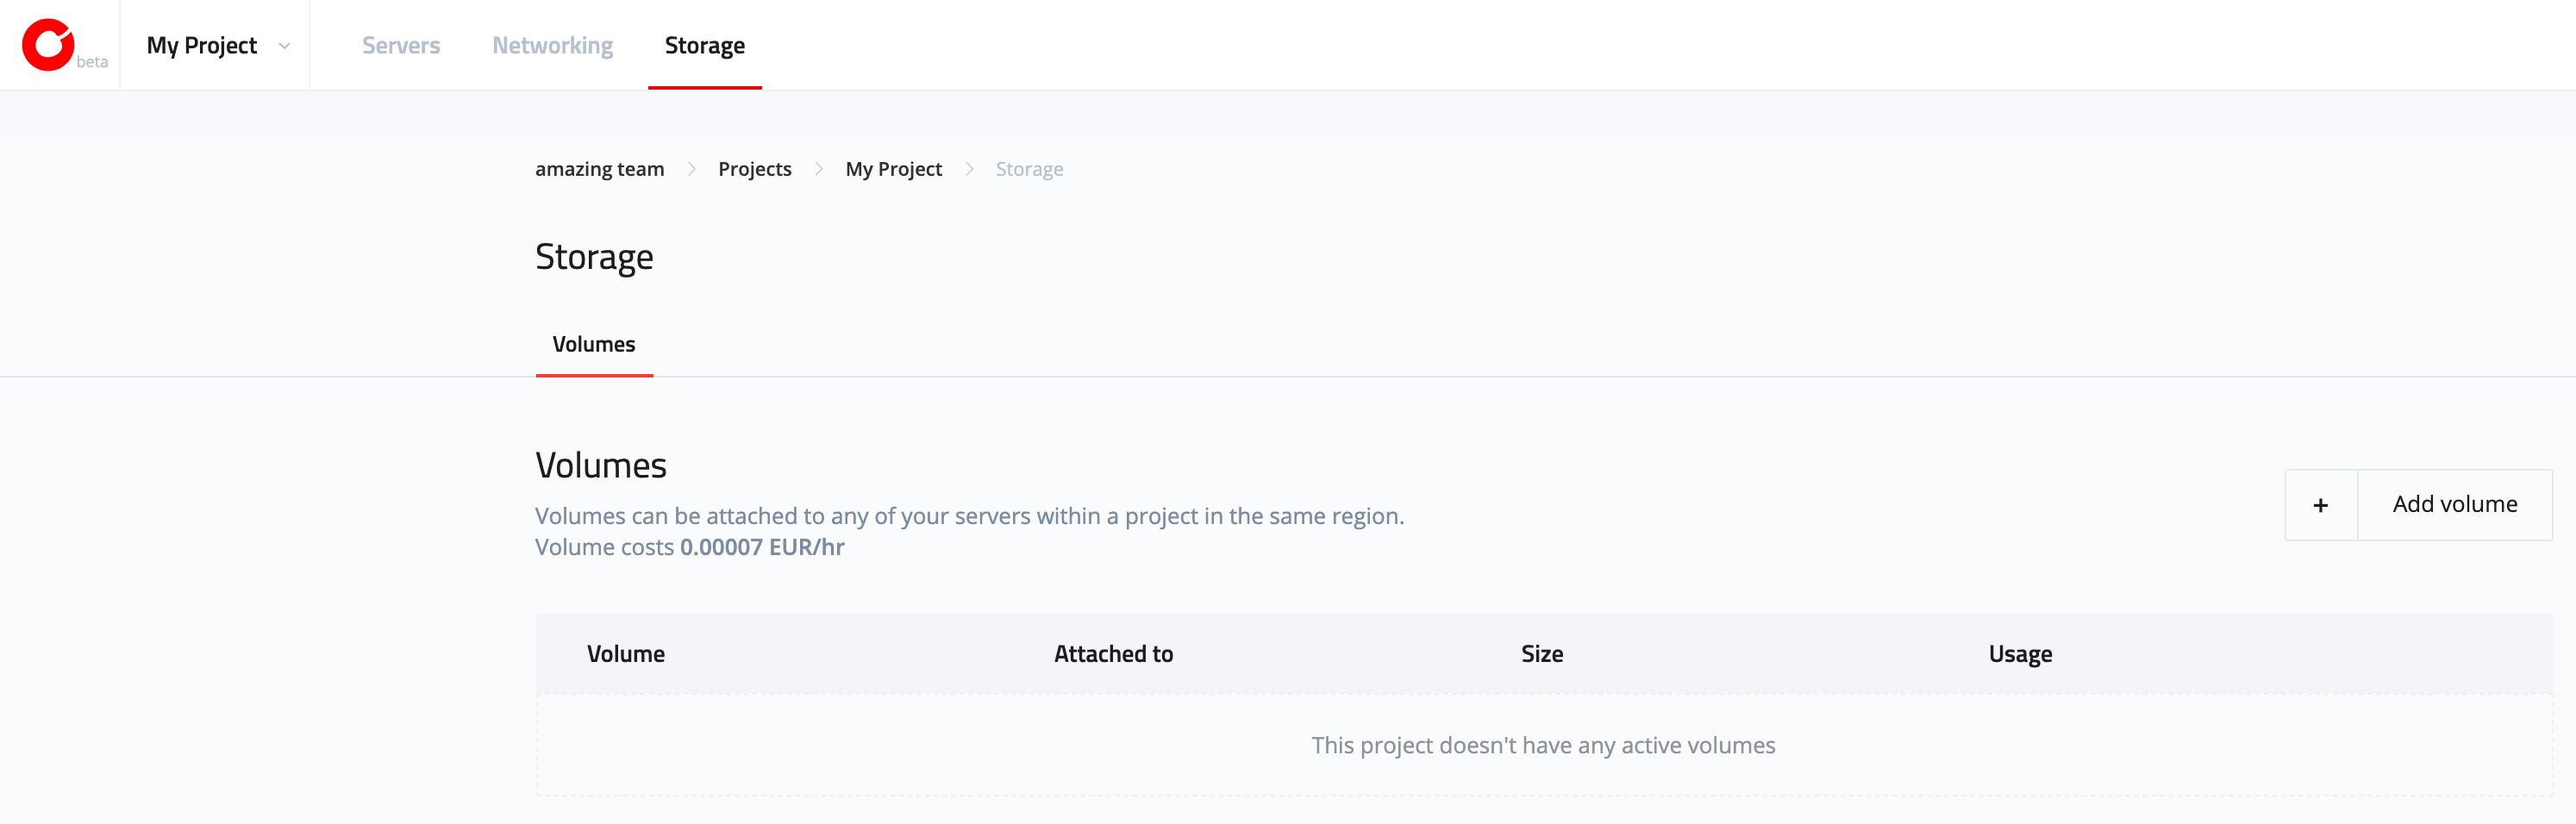This screenshot has height=824, width=2576.
Task: Click the Usage column header
Action: [x=2020, y=654]
